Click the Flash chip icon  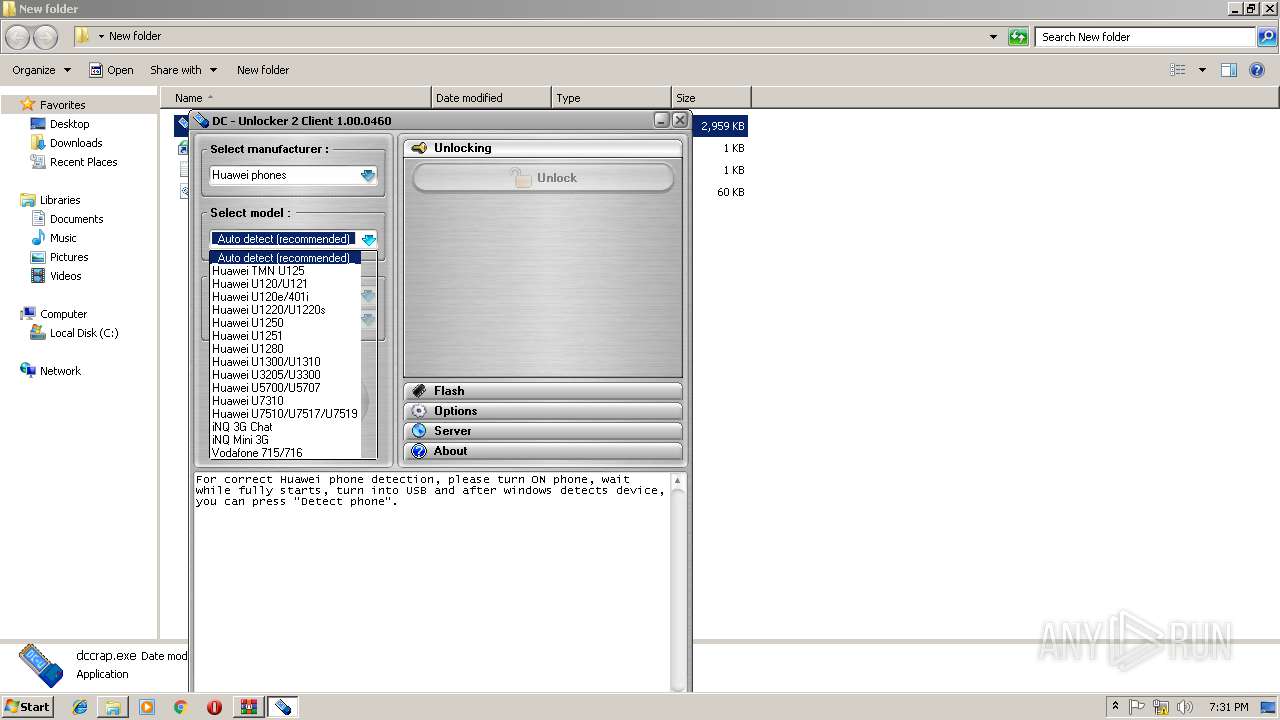tap(419, 391)
